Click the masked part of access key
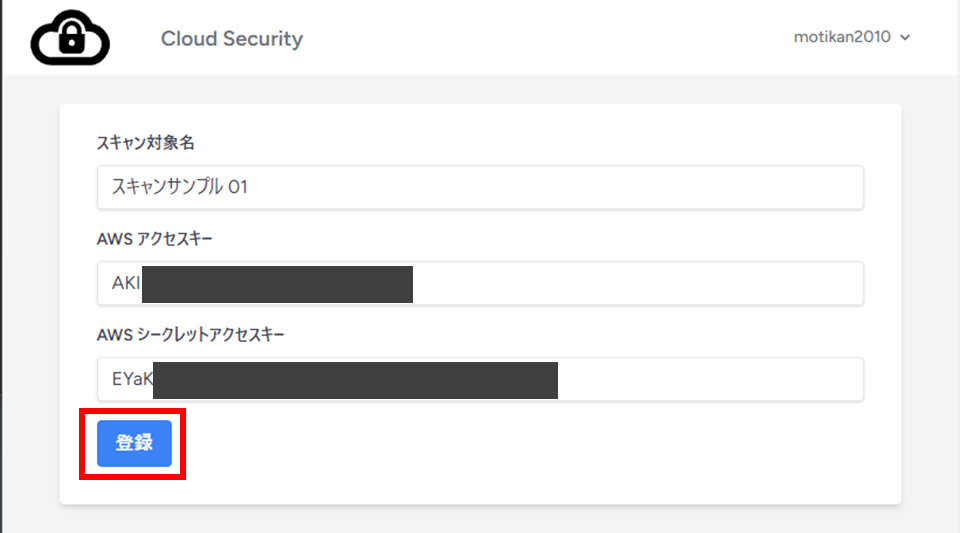The width and height of the screenshot is (960, 533). tap(277, 284)
